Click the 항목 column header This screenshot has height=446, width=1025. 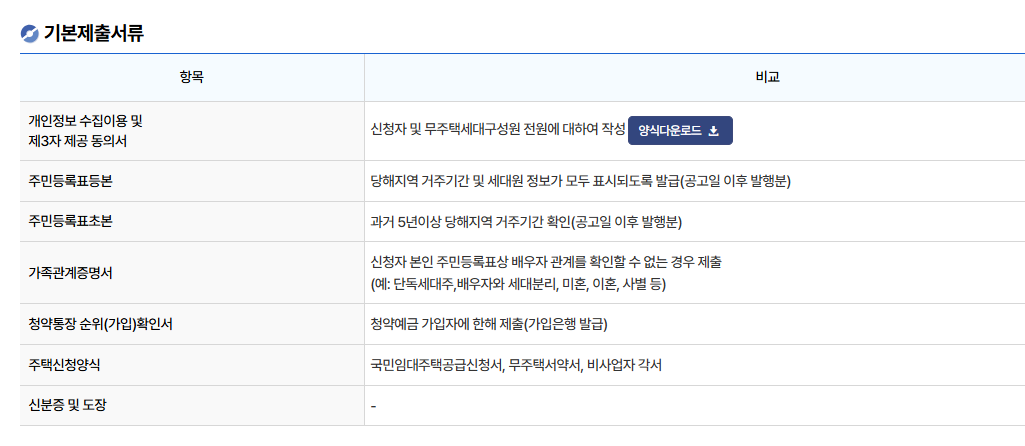192,78
